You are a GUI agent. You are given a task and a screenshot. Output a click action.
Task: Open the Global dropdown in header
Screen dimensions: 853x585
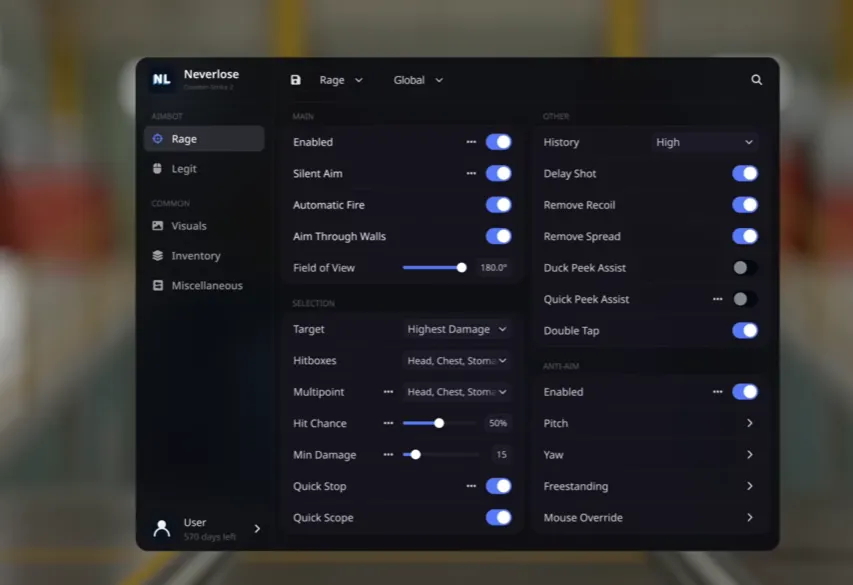click(x=418, y=80)
